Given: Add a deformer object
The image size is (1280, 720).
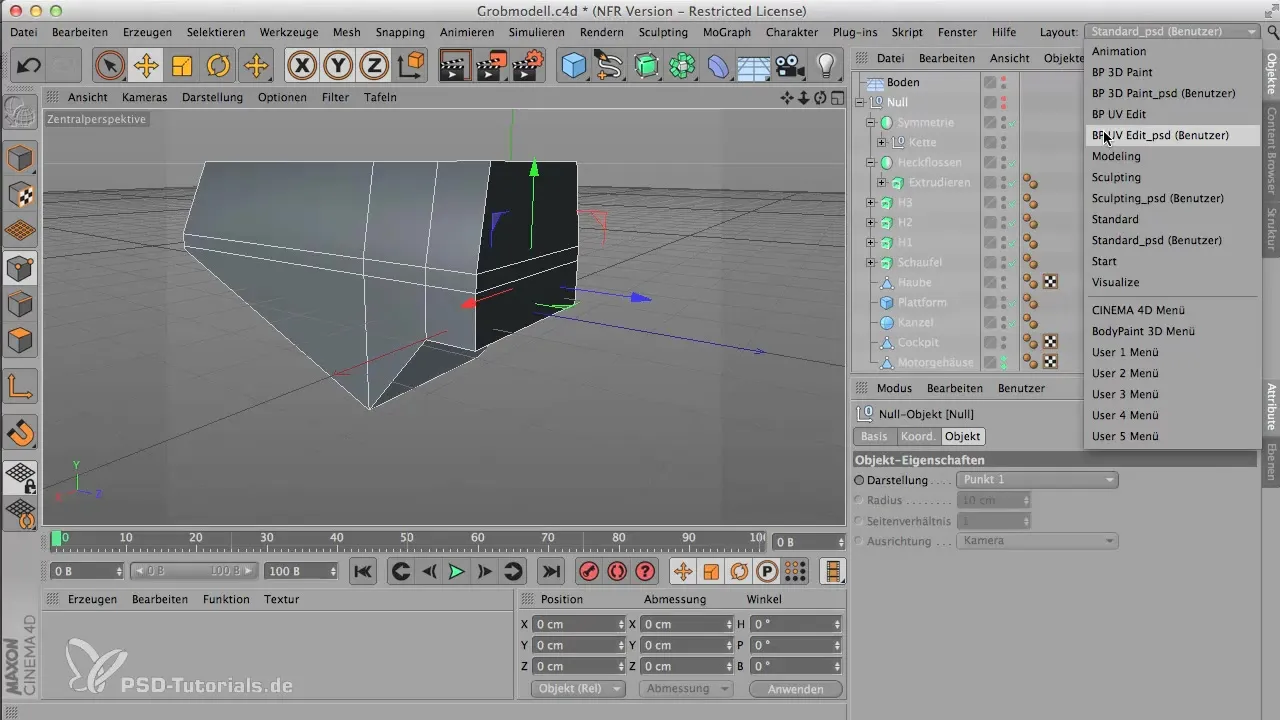Looking at the screenshot, I should [x=718, y=66].
